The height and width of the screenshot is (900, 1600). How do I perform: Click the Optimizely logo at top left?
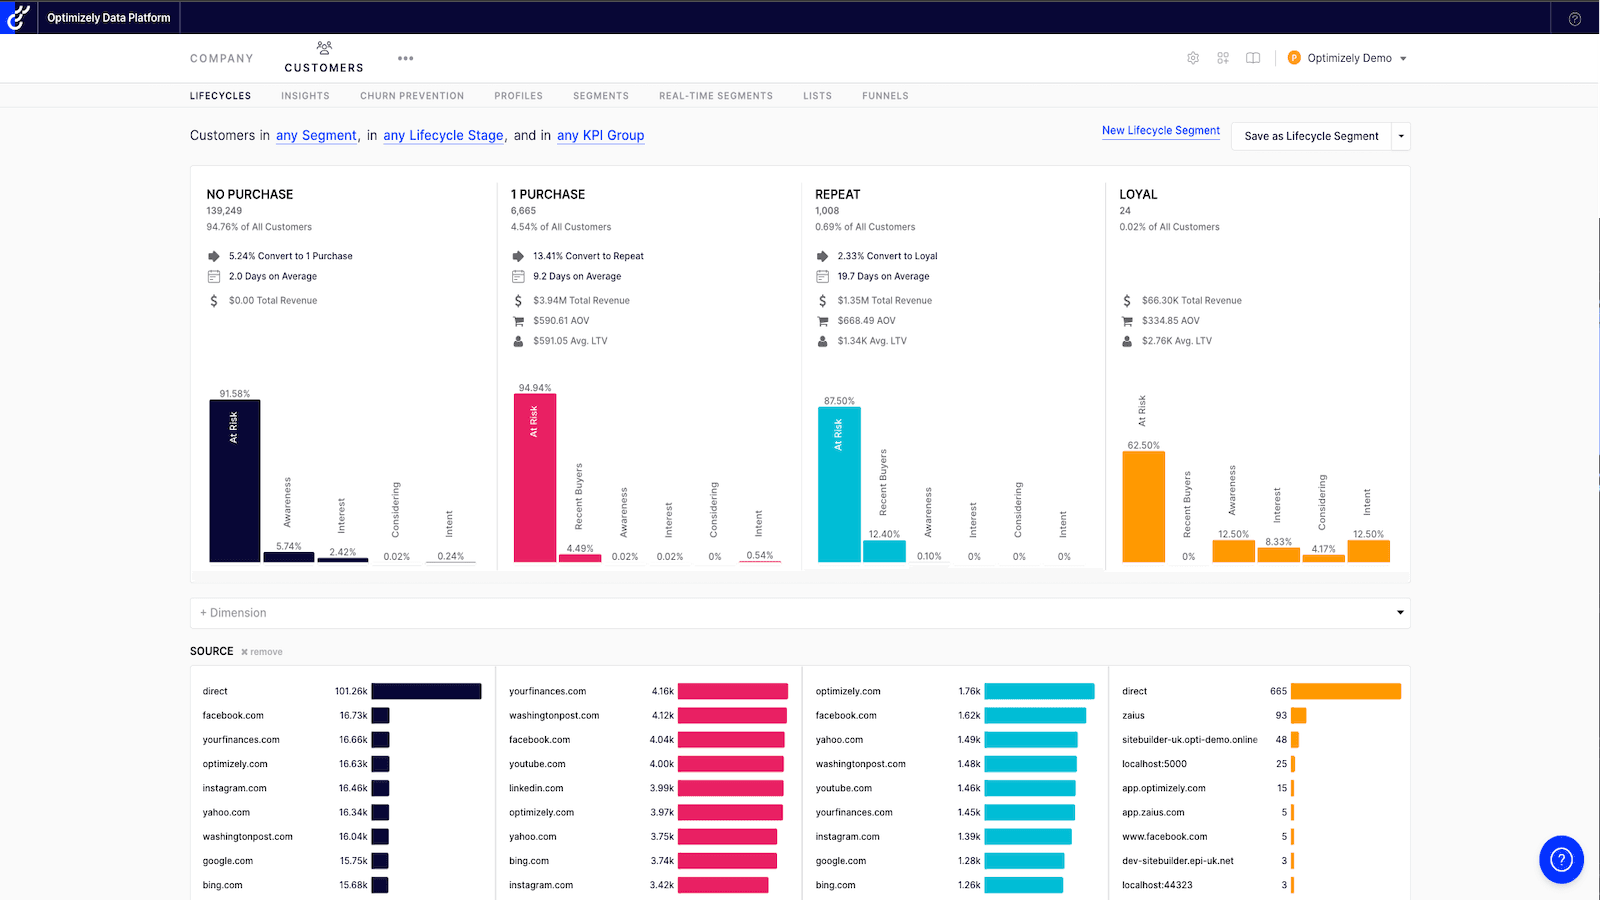coord(16,16)
